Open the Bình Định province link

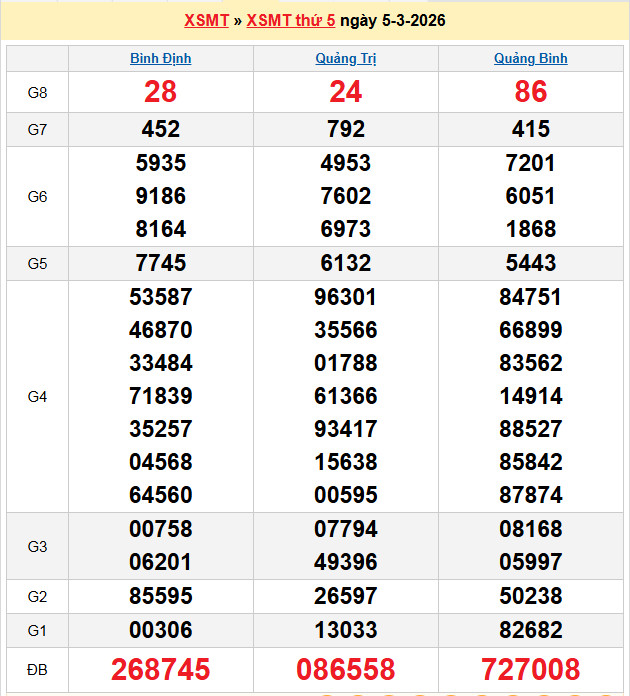[160, 58]
